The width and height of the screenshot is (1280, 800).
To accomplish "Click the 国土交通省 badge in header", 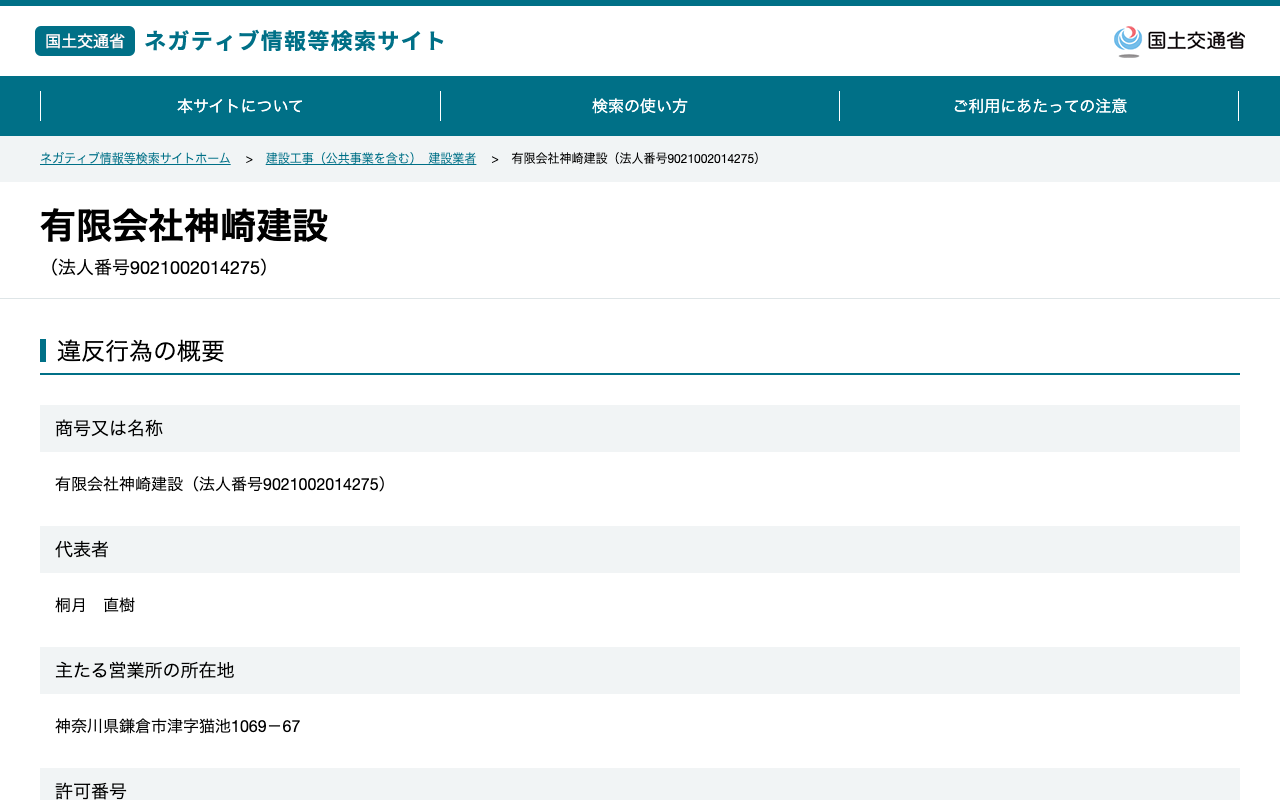I will (85, 41).
